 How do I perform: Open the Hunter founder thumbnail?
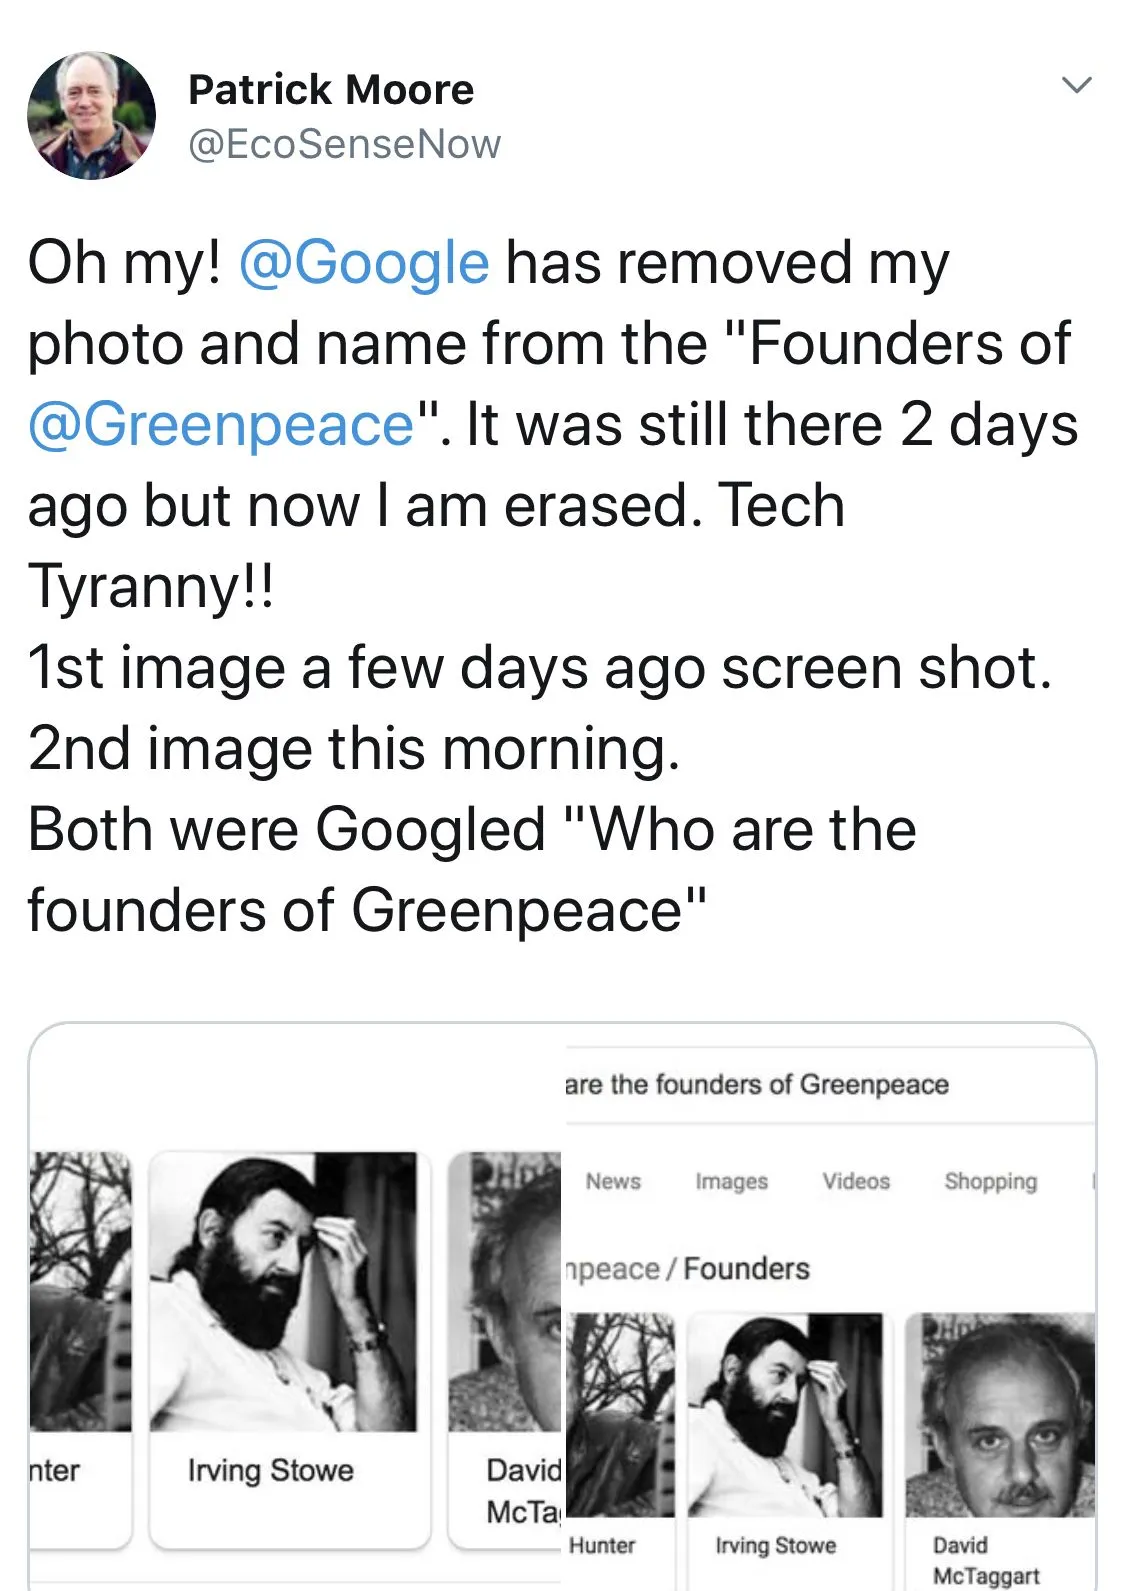[x=620, y=1414]
